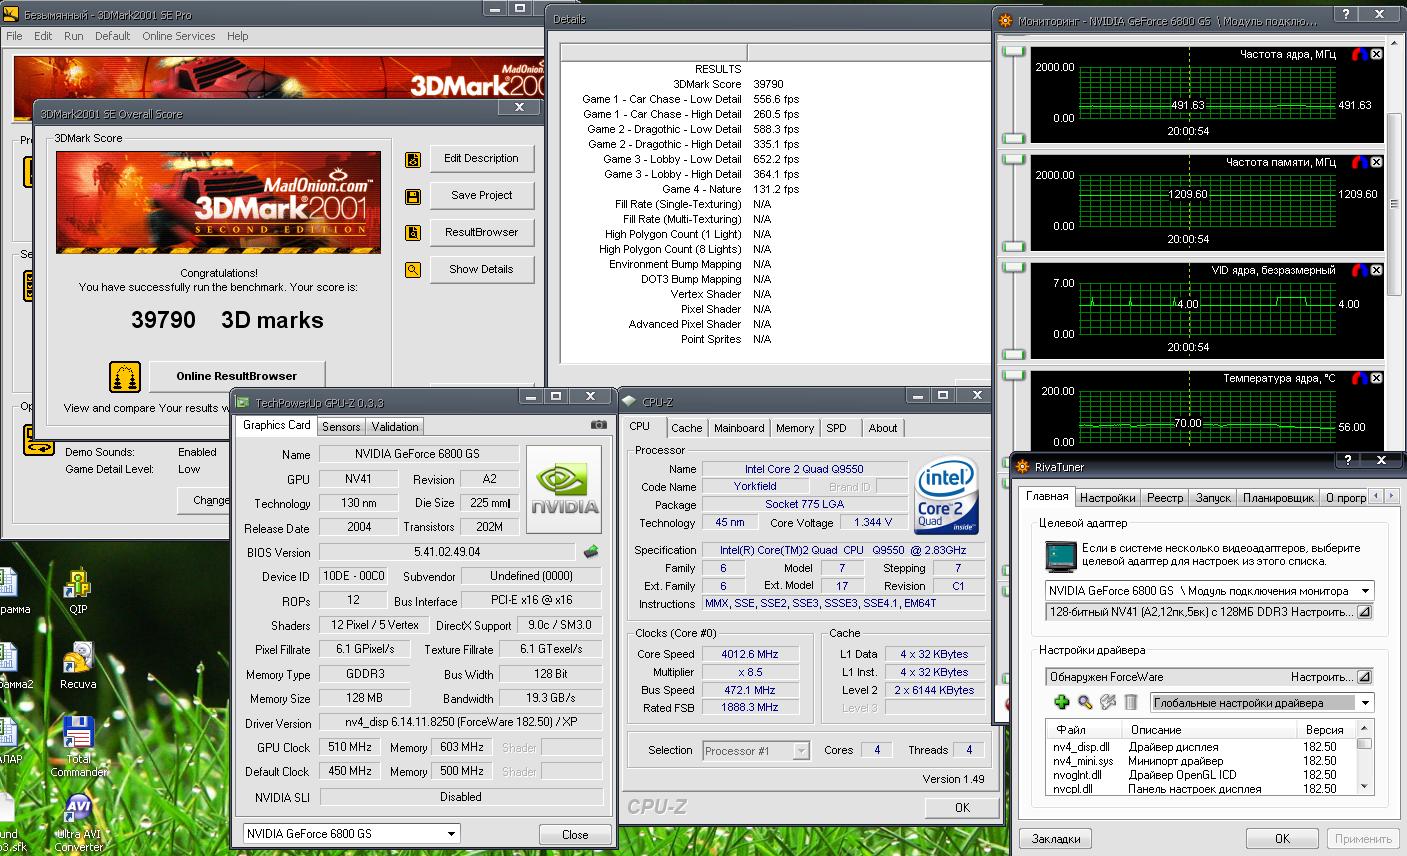Click the Close button in GPU-Z
This screenshot has height=856, width=1407.
[x=575, y=834]
